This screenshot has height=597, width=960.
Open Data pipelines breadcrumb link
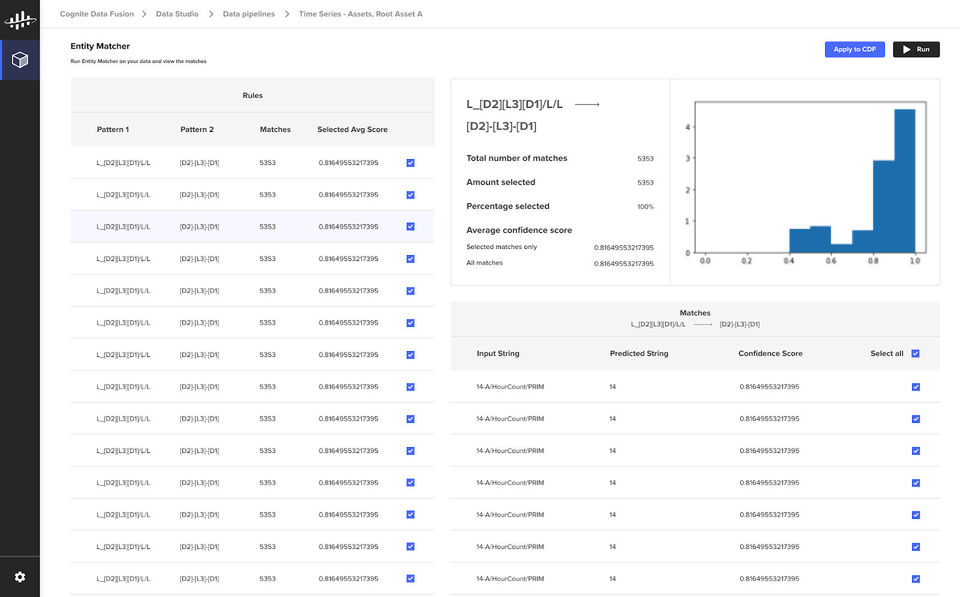point(248,14)
